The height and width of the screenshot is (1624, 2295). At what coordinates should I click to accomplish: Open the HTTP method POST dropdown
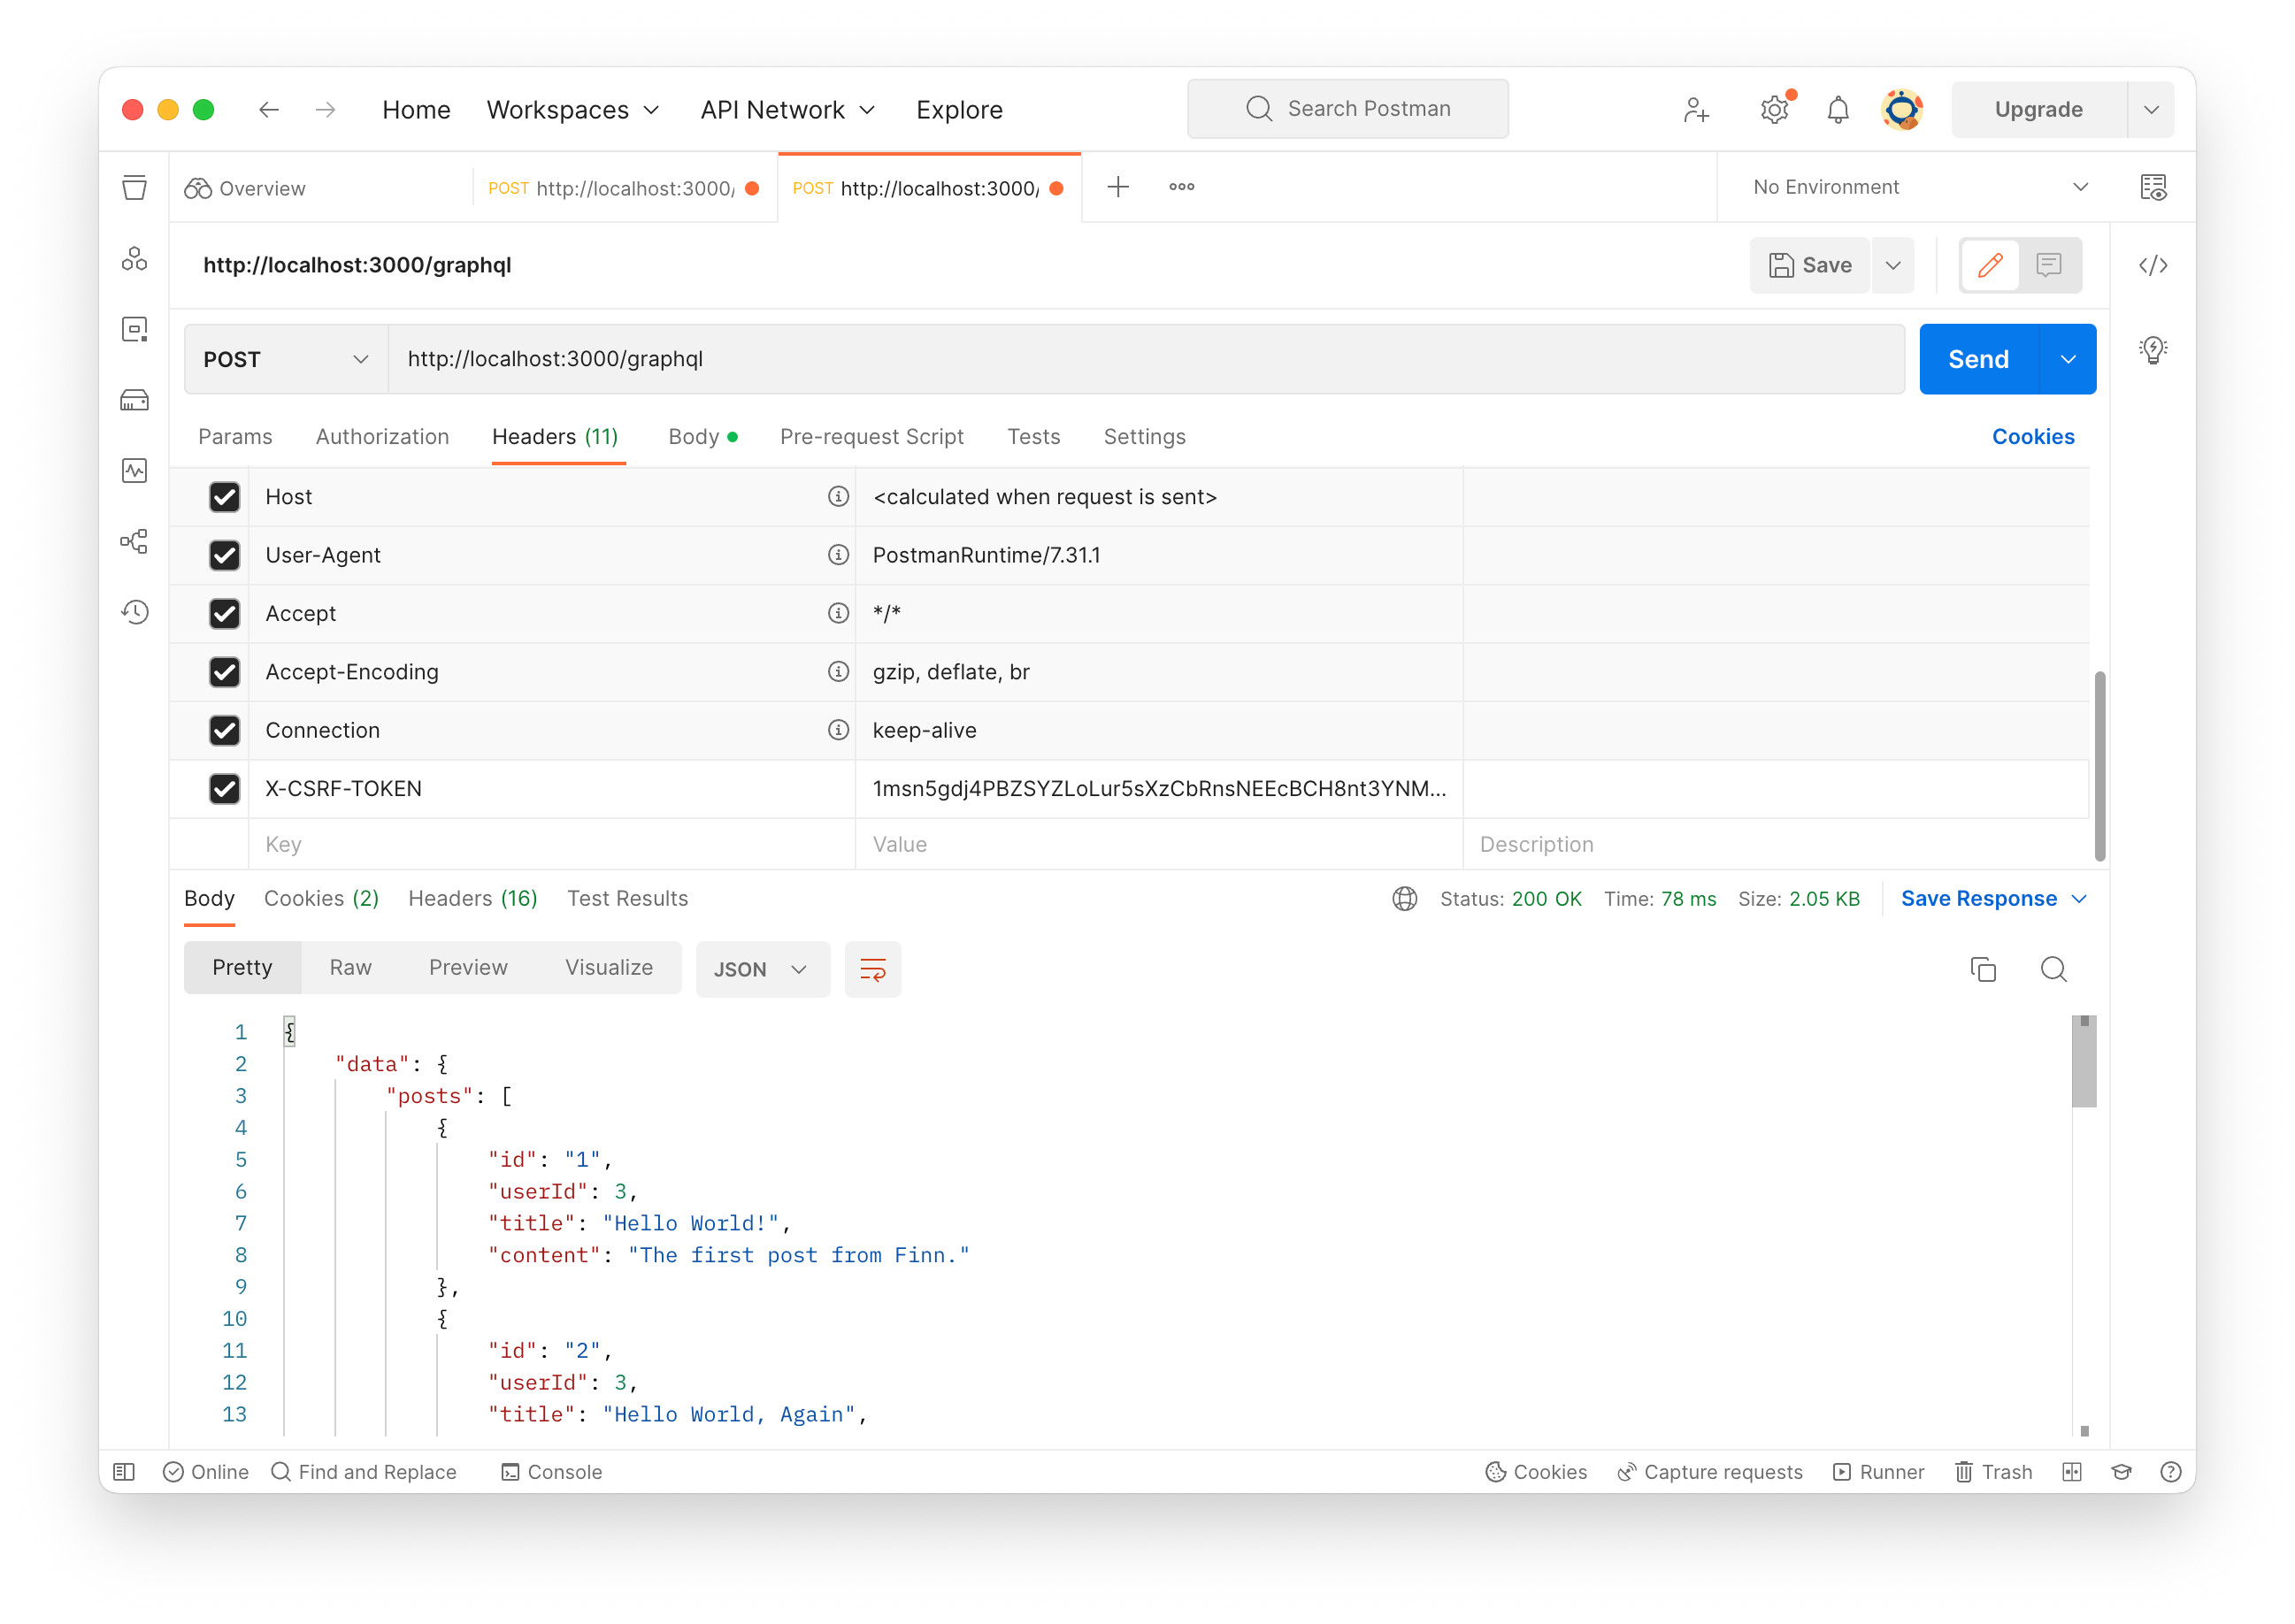(x=286, y=359)
